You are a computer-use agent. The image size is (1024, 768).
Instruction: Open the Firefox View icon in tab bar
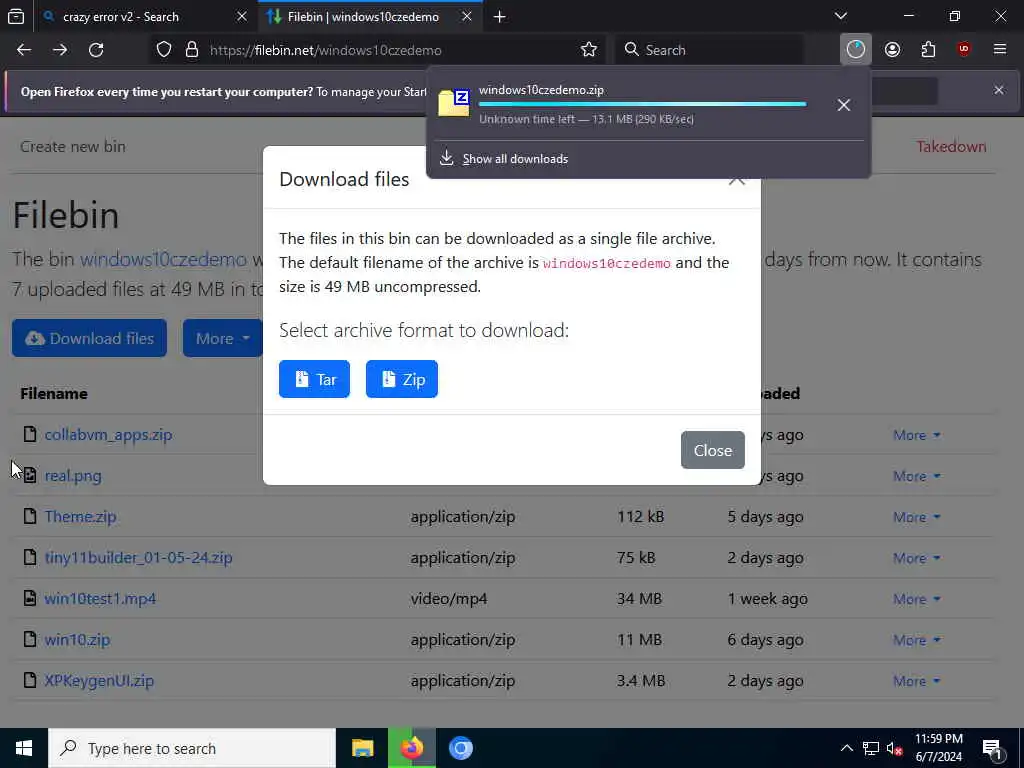pyautogui.click(x=16, y=17)
